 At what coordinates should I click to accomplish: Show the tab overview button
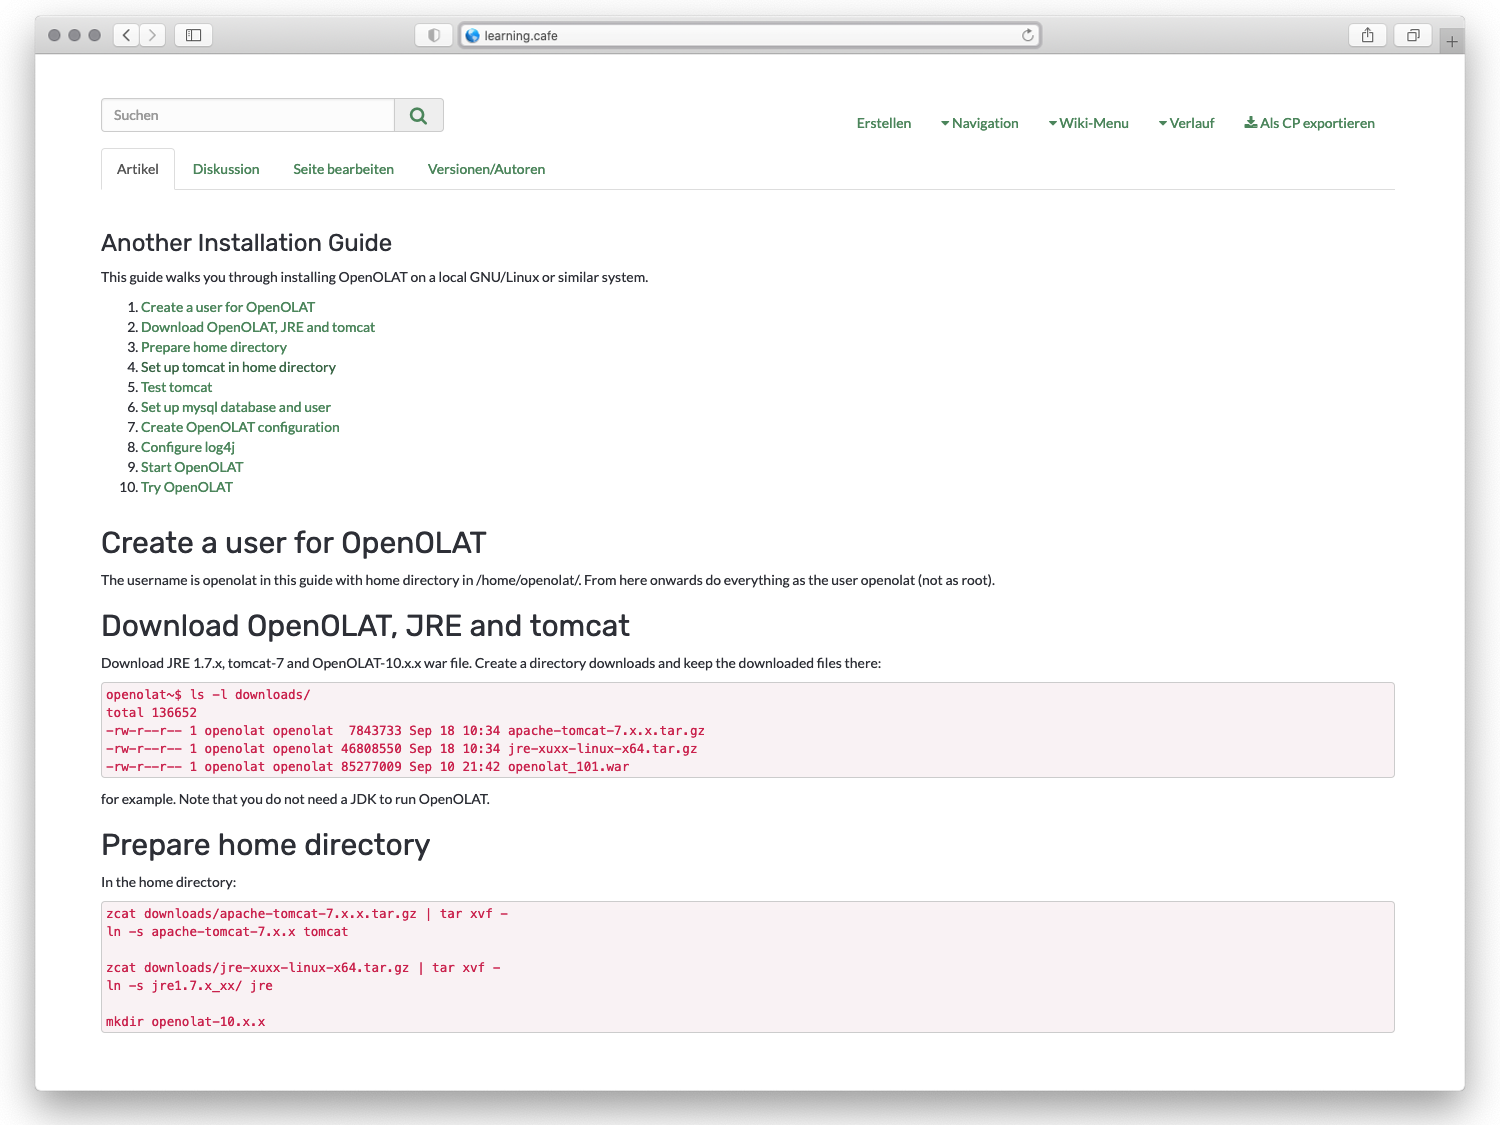click(1413, 35)
